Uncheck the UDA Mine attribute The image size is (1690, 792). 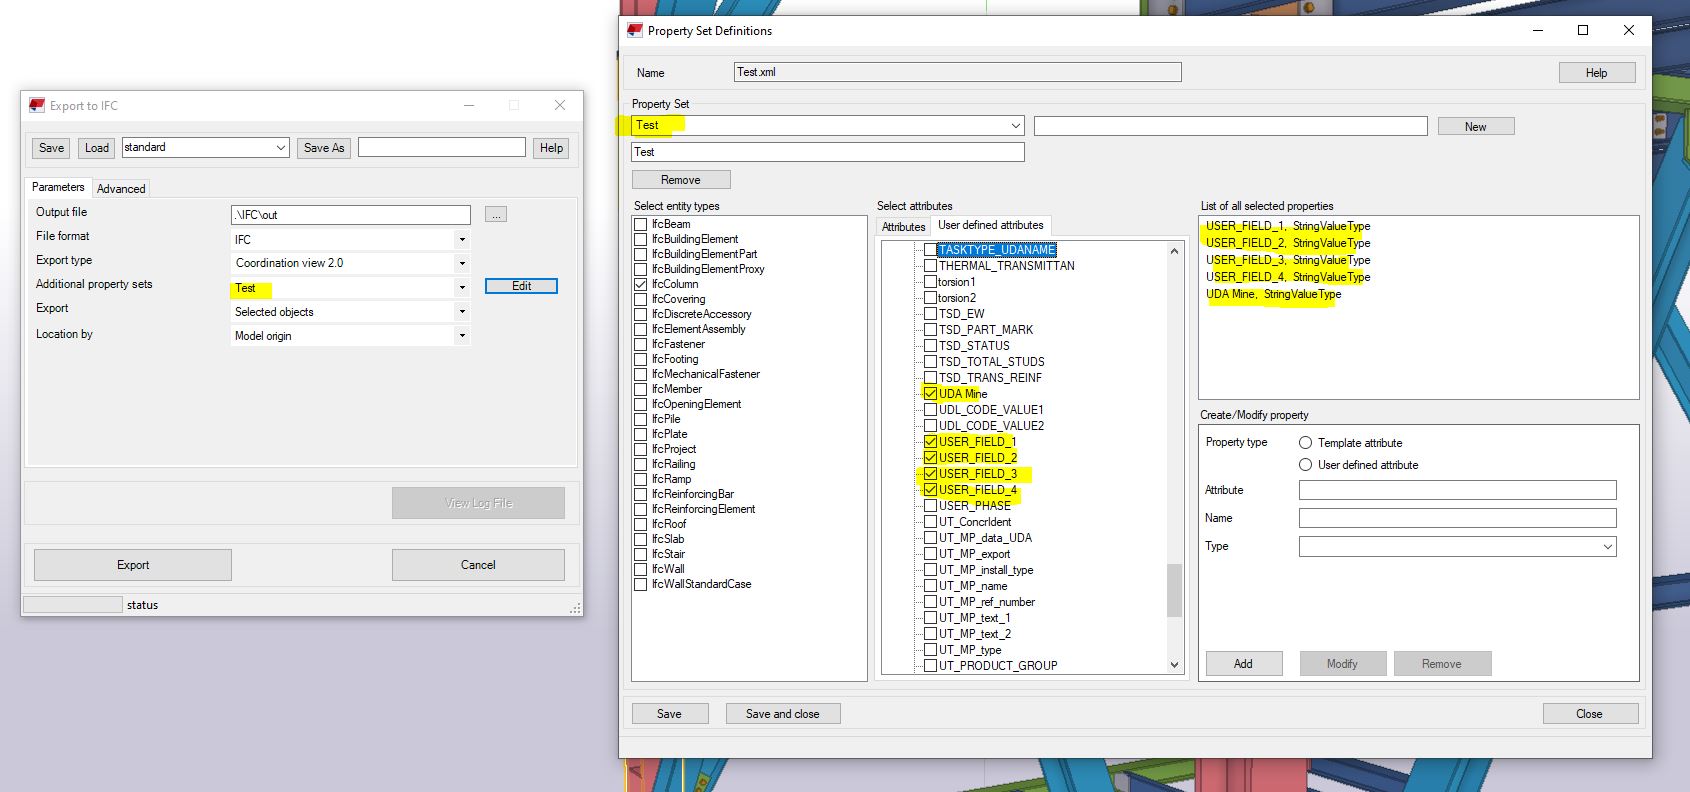coord(930,394)
